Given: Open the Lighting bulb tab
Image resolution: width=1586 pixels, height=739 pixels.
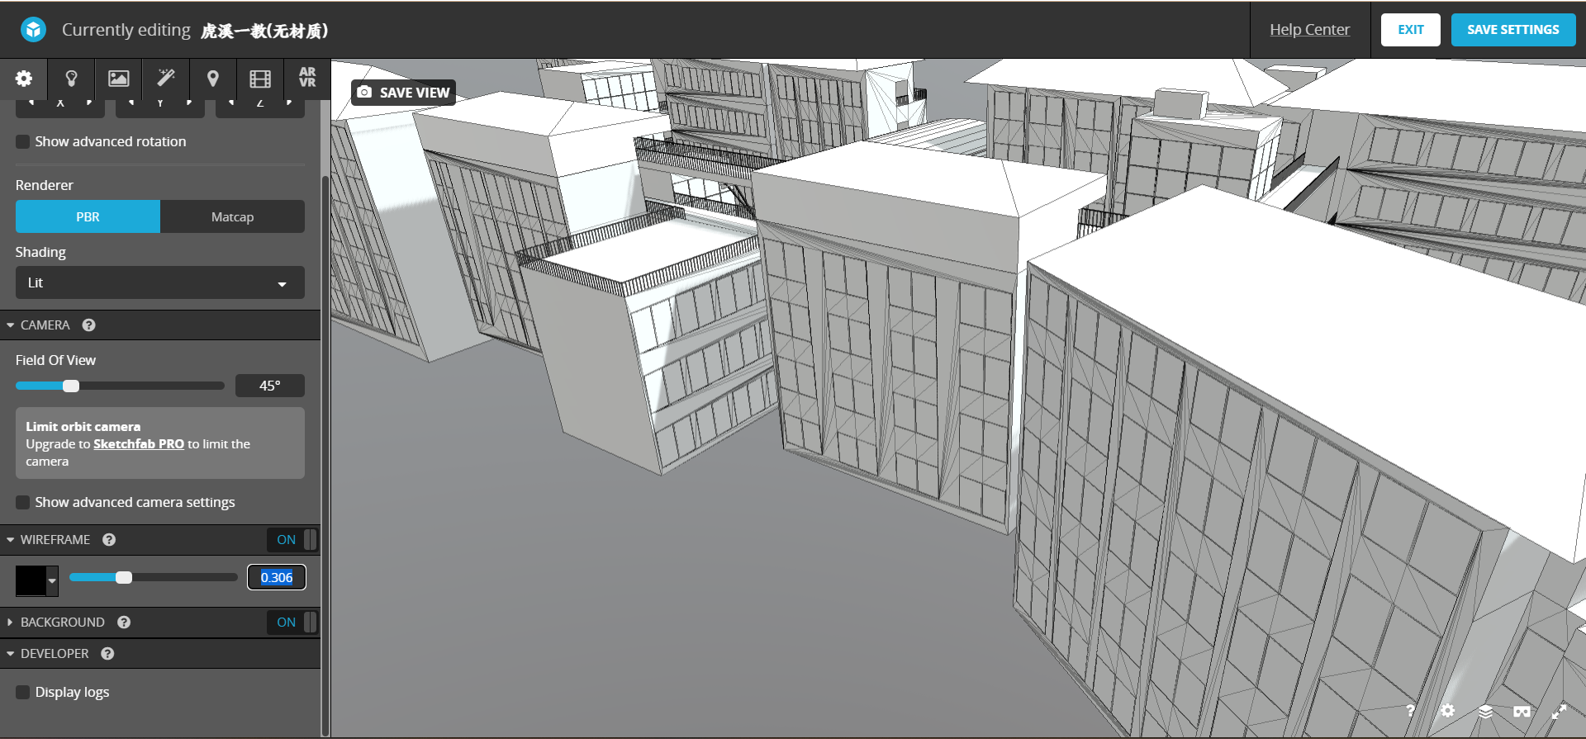Looking at the screenshot, I should [71, 78].
